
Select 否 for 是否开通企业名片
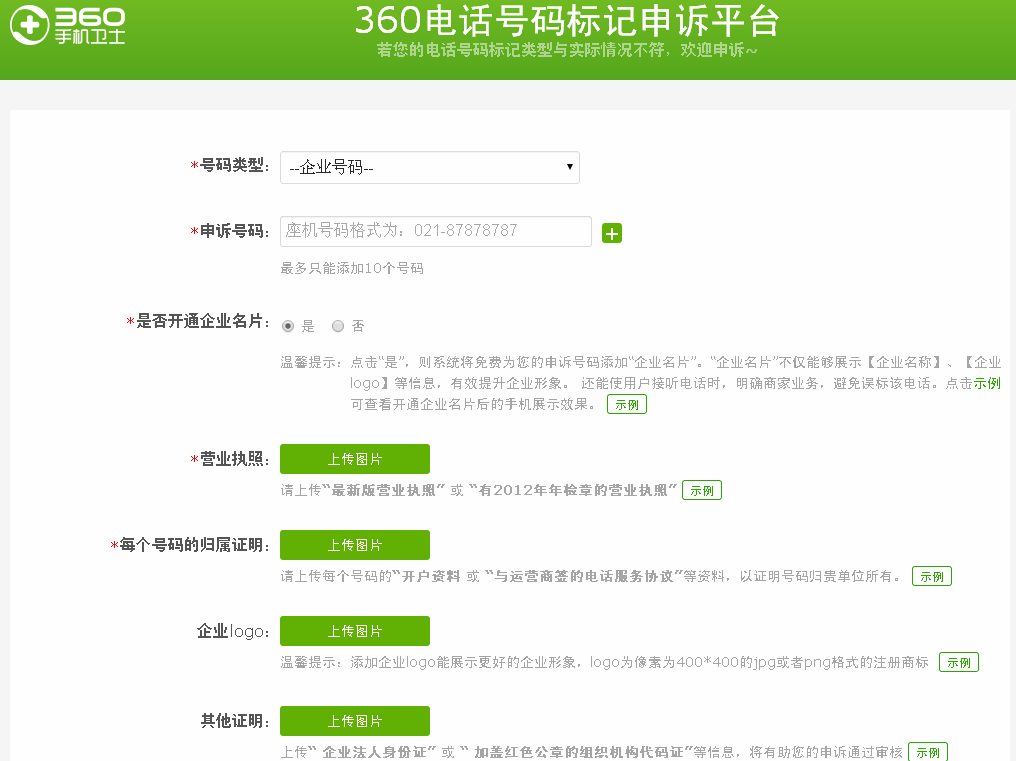point(337,326)
